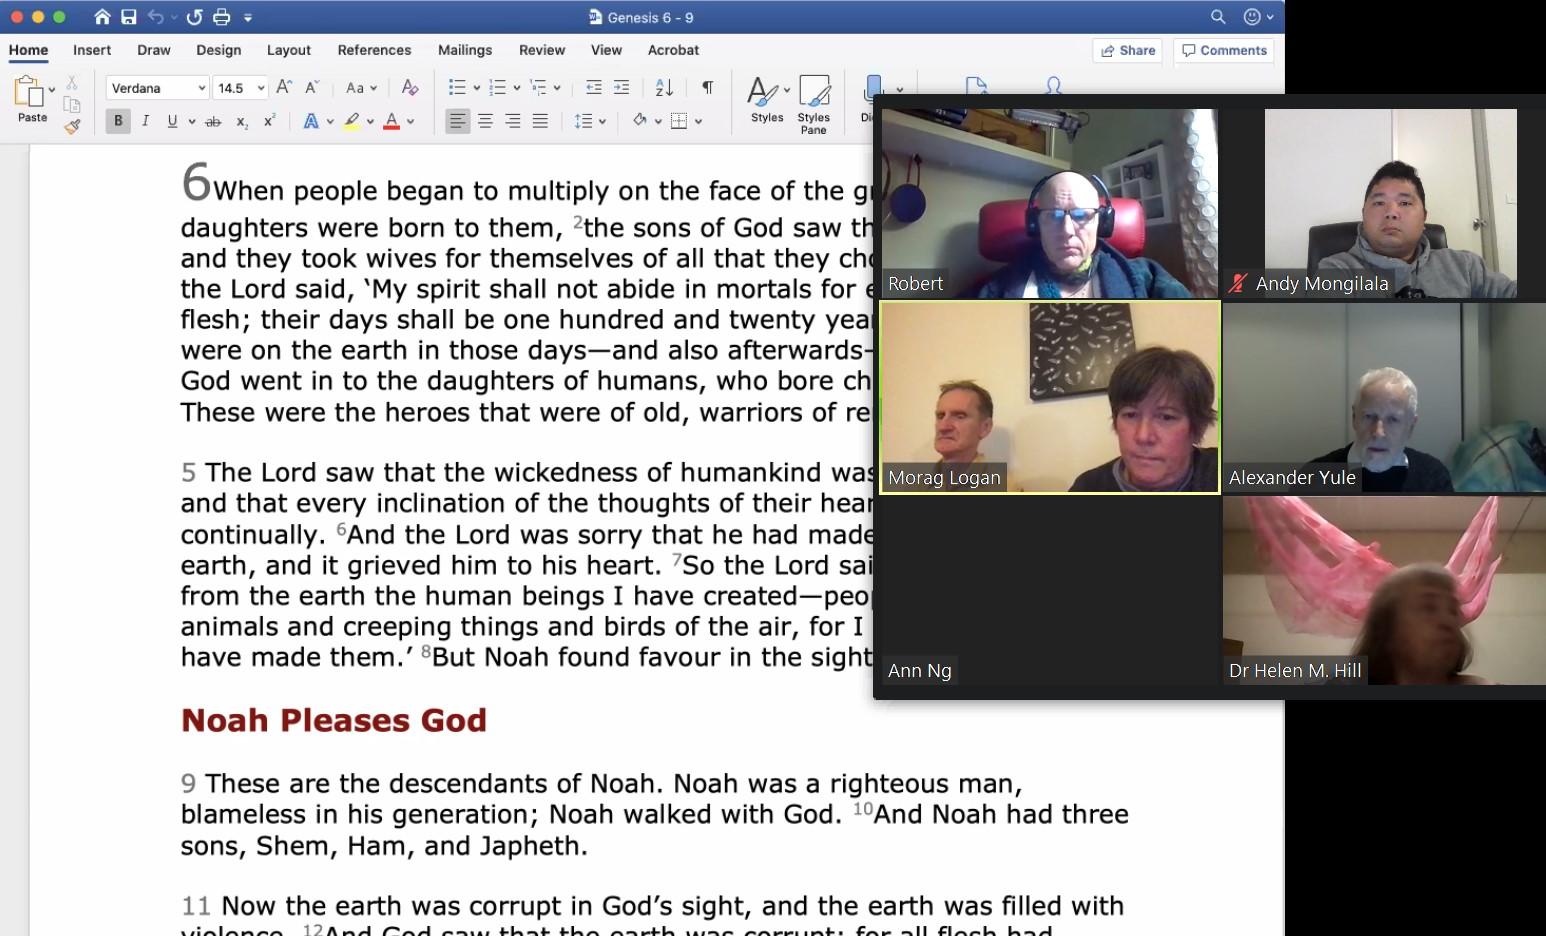
Task: Expand the highlight color options arrow
Action: coord(370,122)
